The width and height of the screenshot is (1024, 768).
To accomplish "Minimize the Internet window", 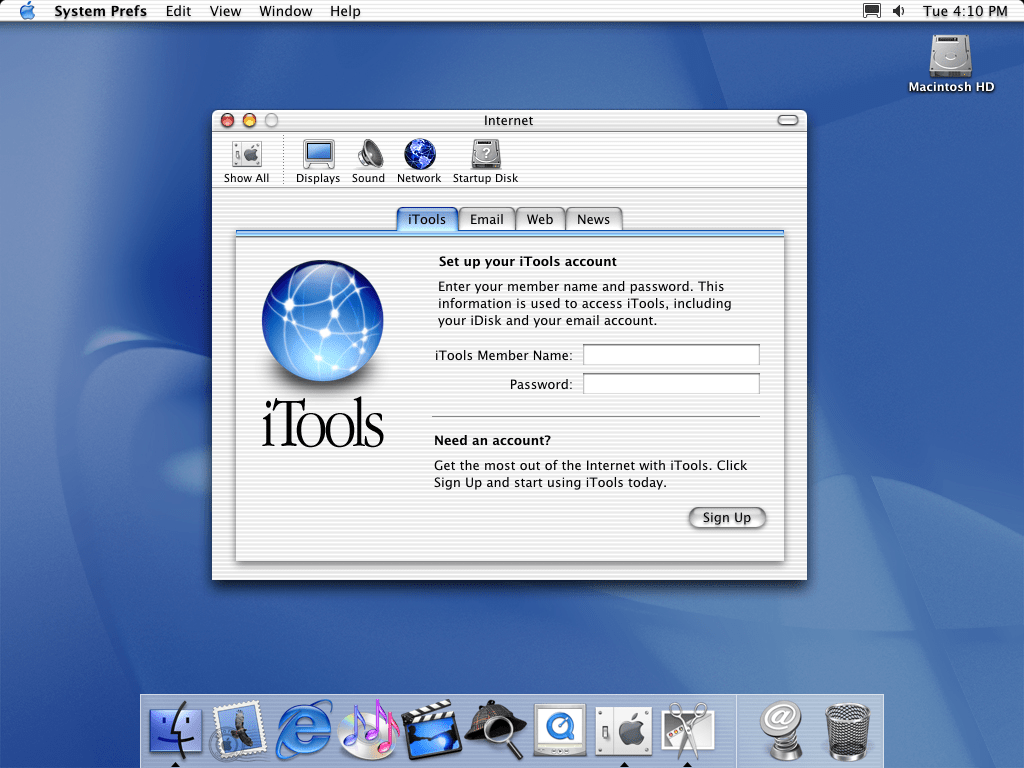I will (x=249, y=120).
